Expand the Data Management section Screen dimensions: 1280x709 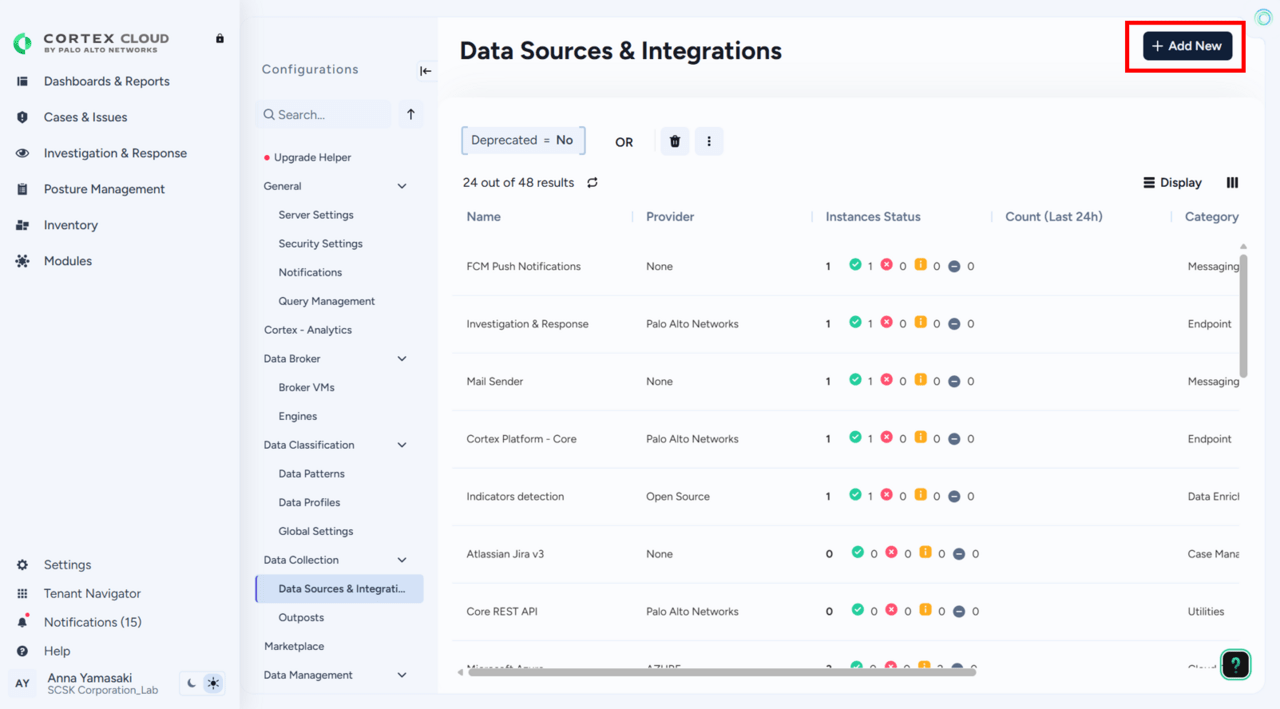(x=402, y=675)
